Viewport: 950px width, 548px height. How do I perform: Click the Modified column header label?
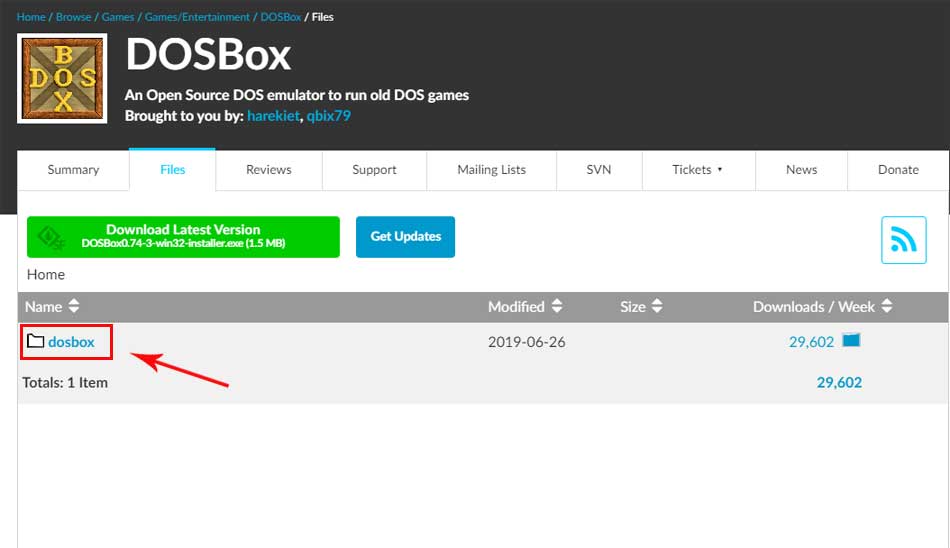pos(516,307)
